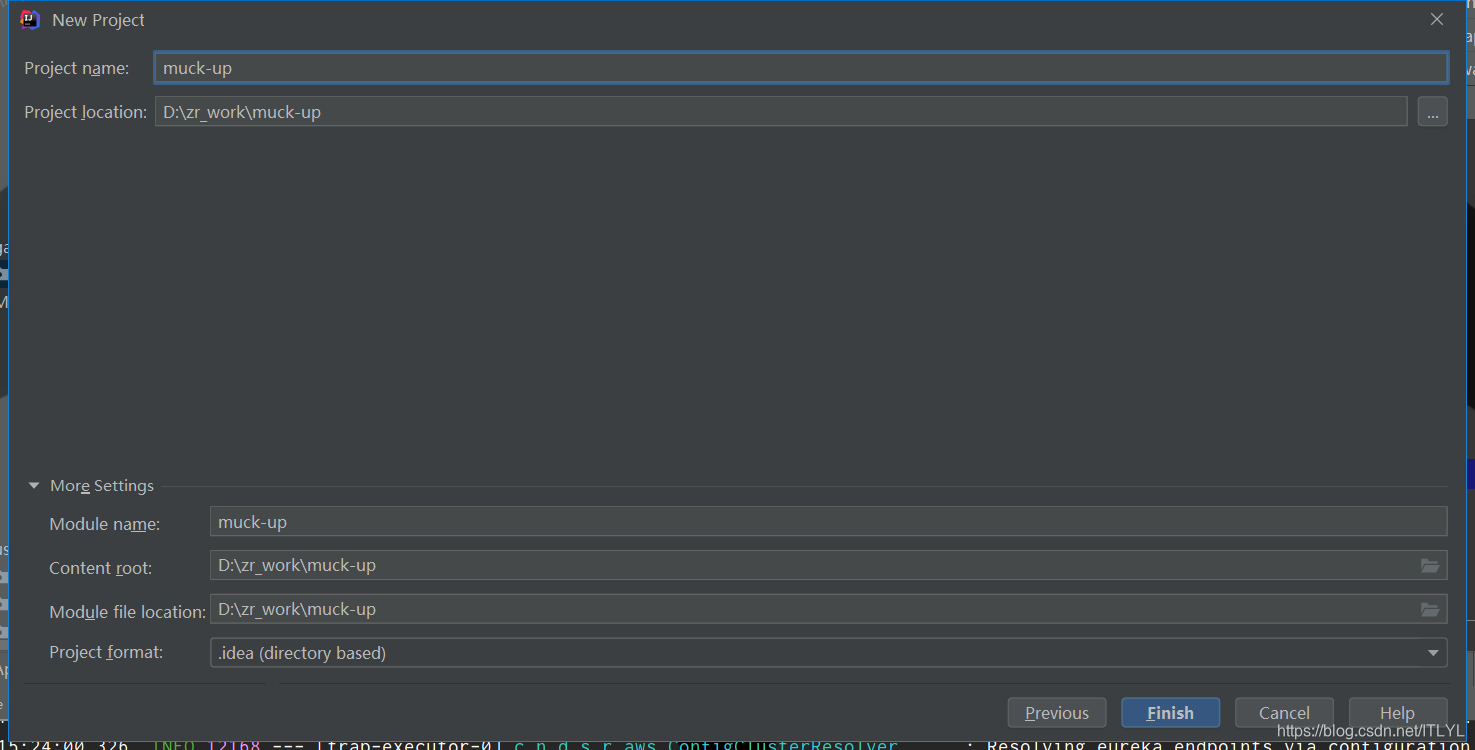Browse folder icon for Content root
This screenshot has height=750, width=1475.
[1430, 566]
